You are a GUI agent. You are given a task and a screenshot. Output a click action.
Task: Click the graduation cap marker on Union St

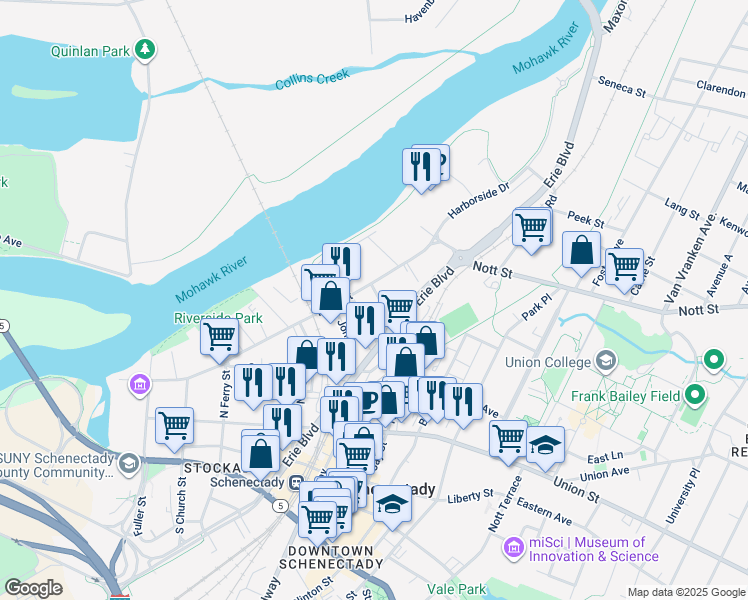coord(545,448)
